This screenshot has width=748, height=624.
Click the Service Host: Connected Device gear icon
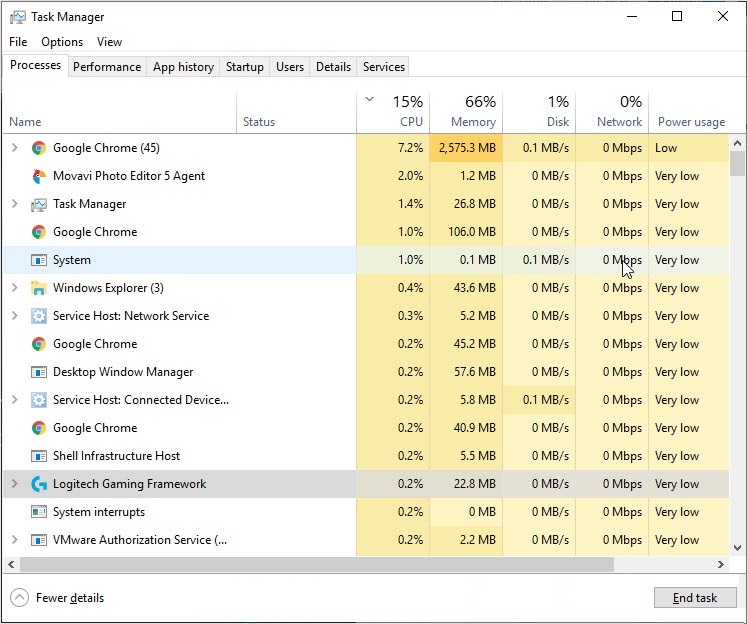click(x=39, y=400)
